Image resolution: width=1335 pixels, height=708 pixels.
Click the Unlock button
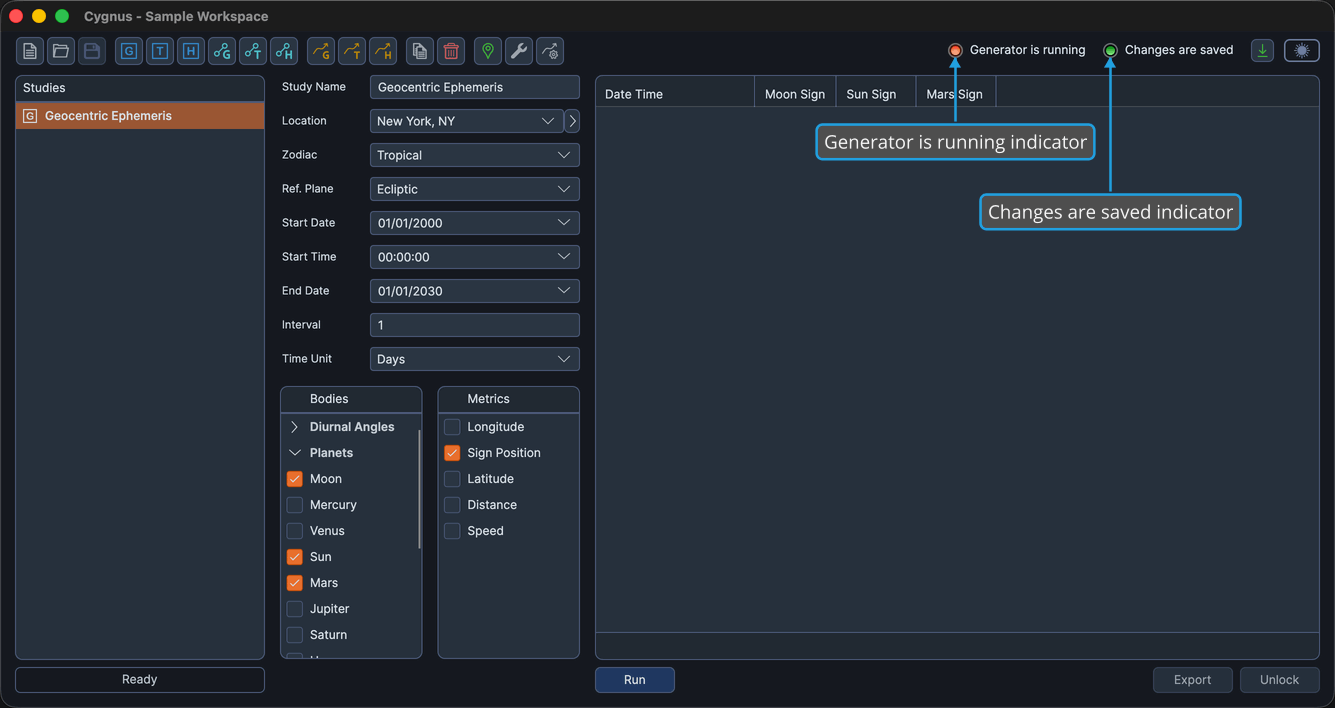click(x=1279, y=680)
